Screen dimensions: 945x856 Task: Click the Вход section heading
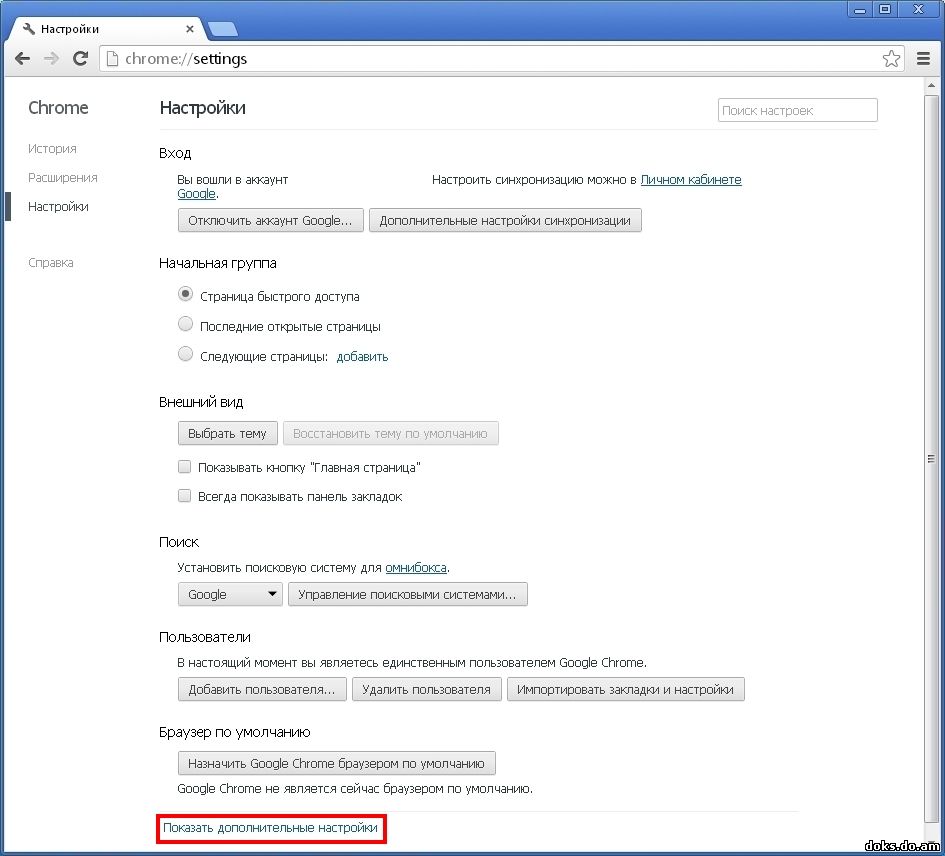click(175, 153)
